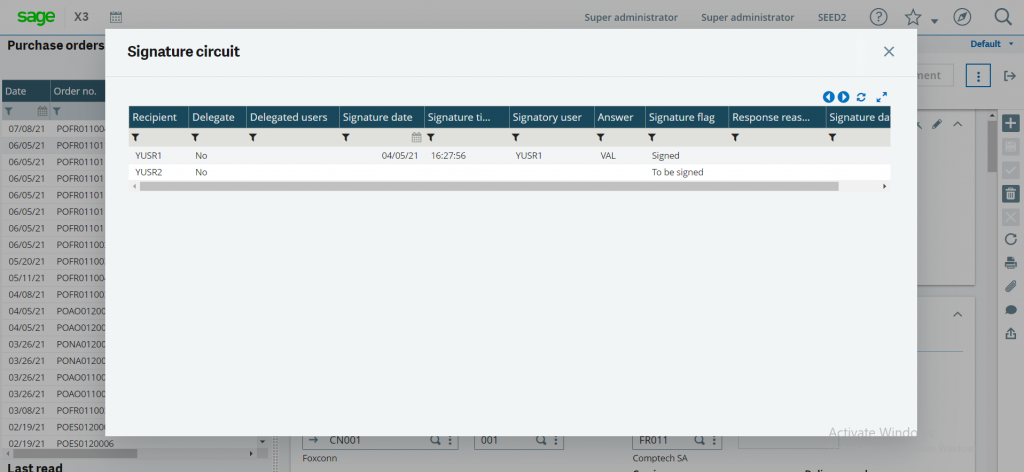Click left arrow of dialog horizontal scrollbar

135,187
